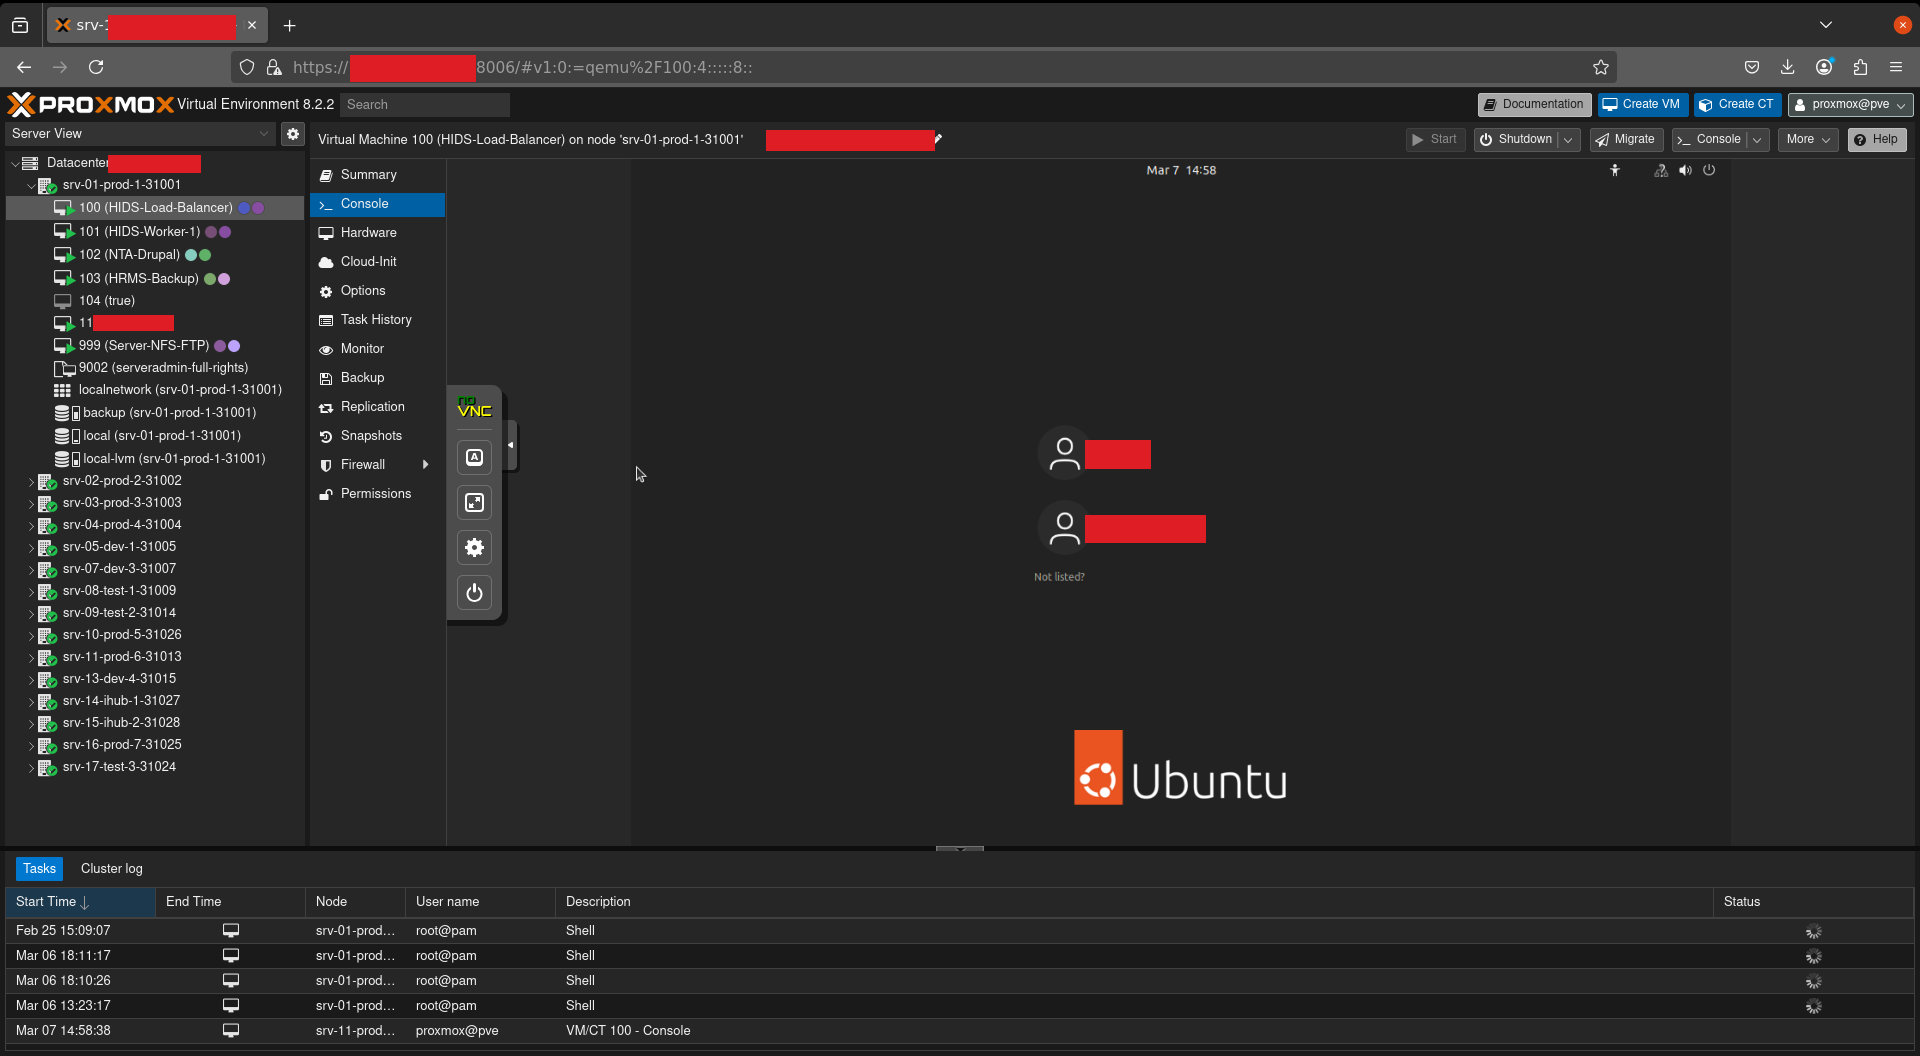Switch to the Cluster log tab
The height and width of the screenshot is (1056, 1920).
[x=112, y=869]
